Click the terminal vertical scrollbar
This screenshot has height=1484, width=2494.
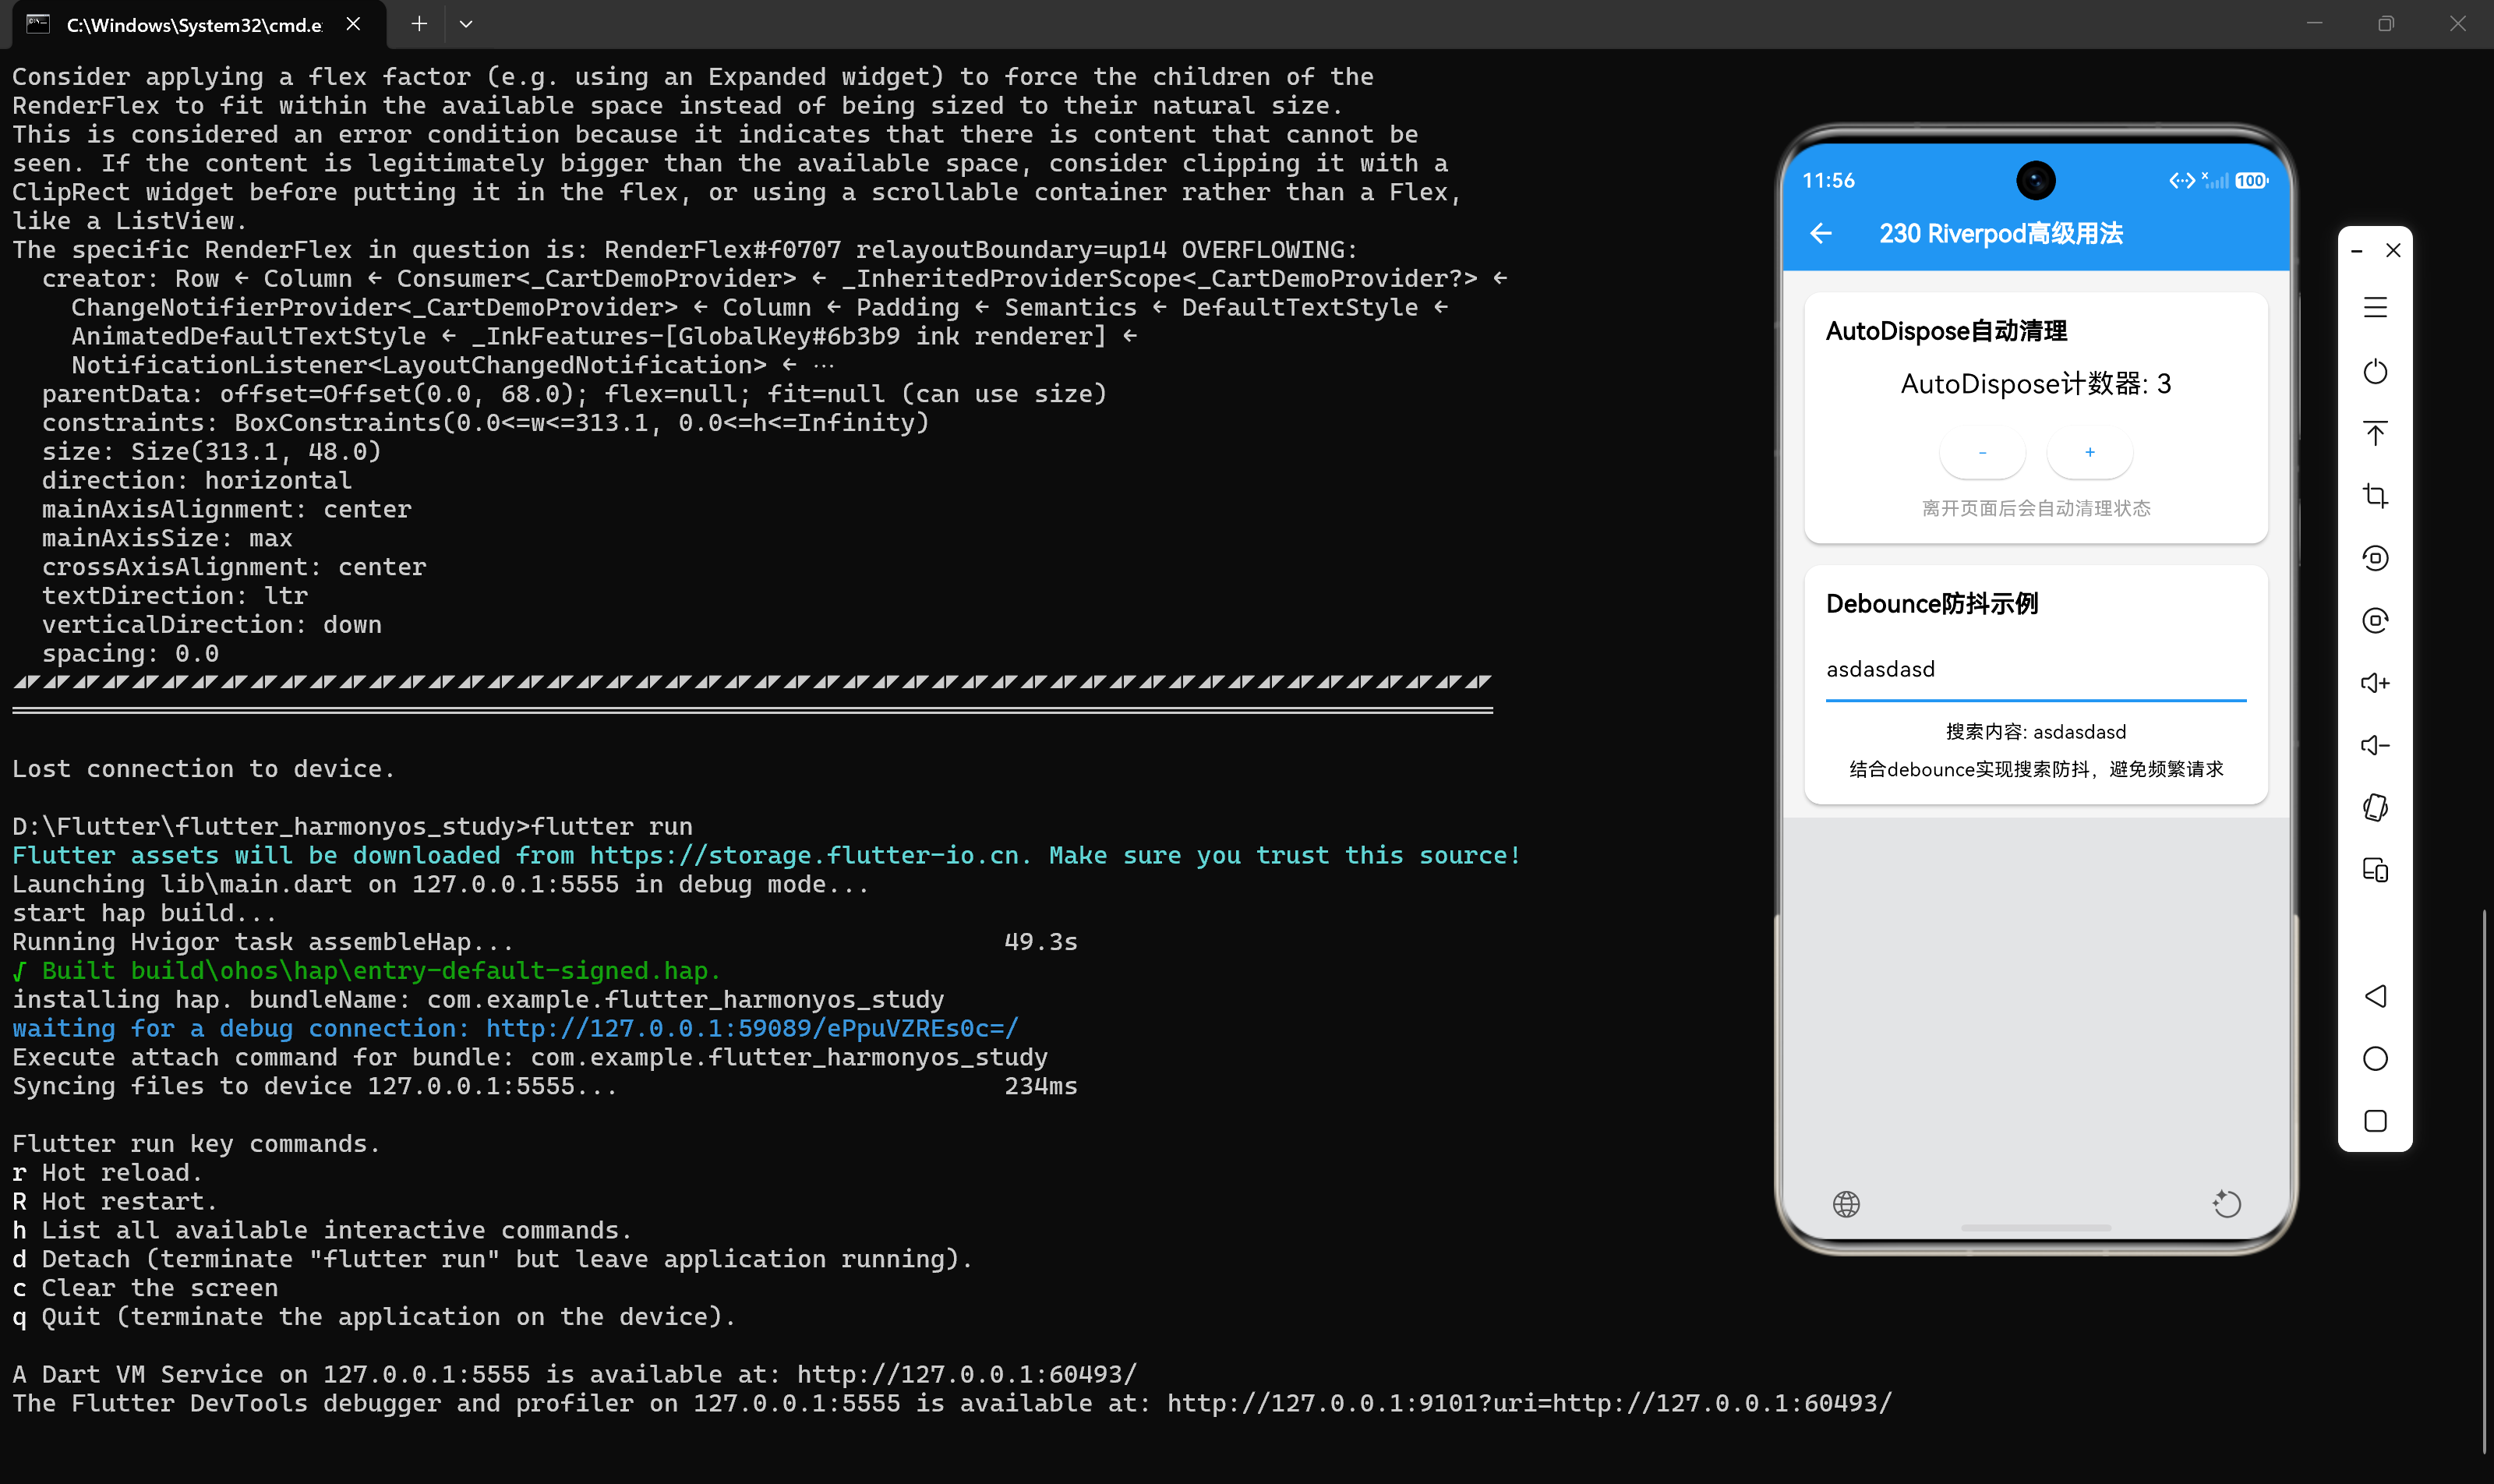click(2484, 1180)
